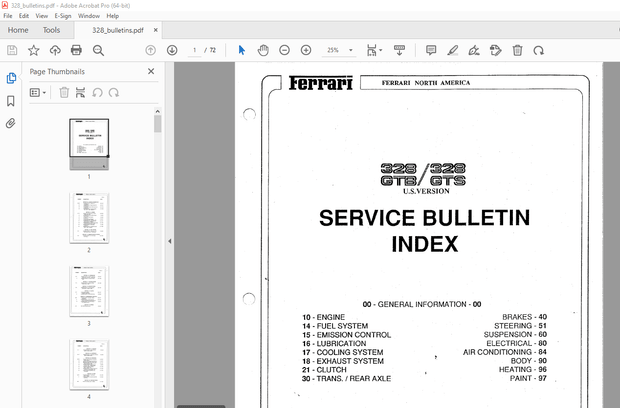Select the 328_bulletins.pdf document tab

[x=118, y=30]
